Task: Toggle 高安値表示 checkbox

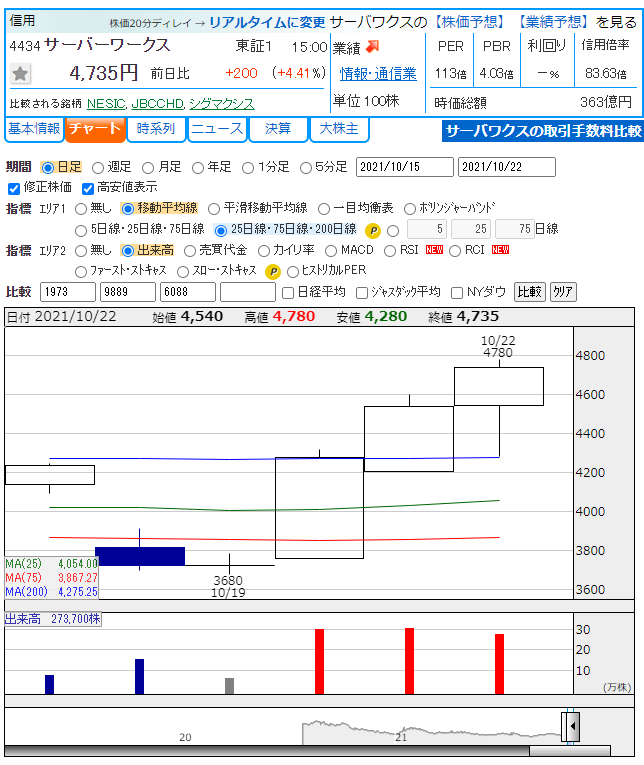Action: [88, 188]
